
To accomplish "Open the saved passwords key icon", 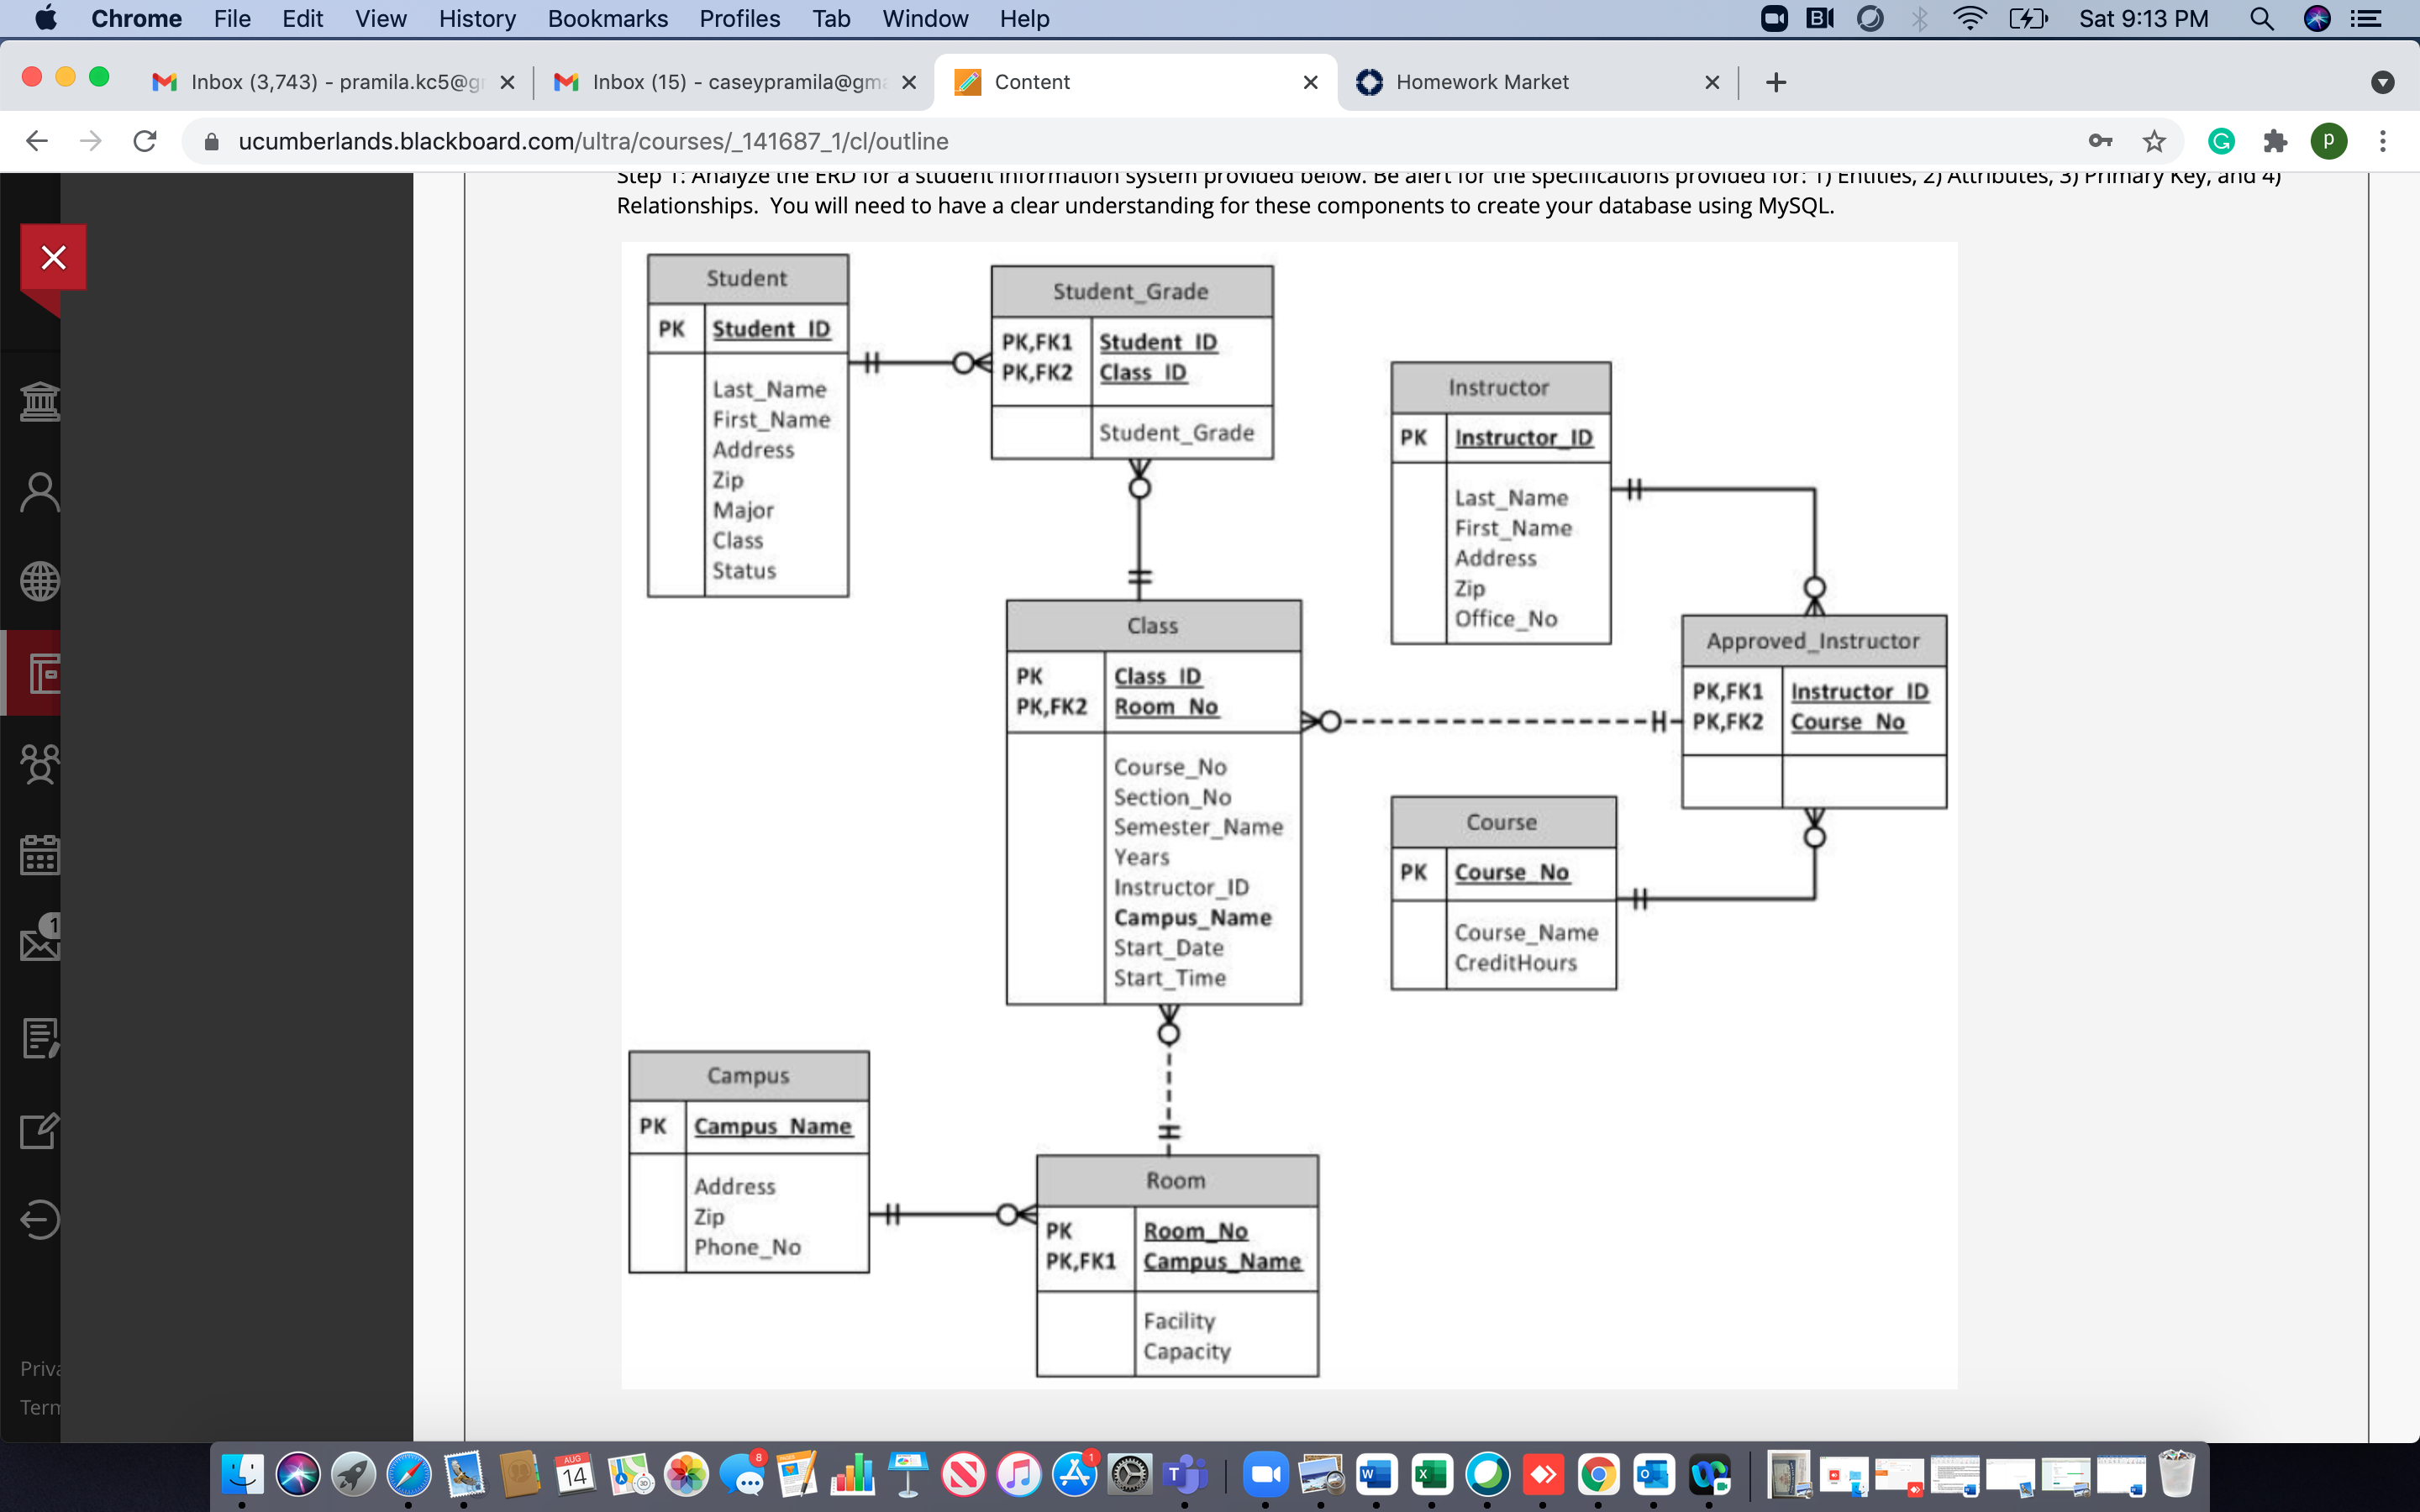I will tap(2100, 141).
